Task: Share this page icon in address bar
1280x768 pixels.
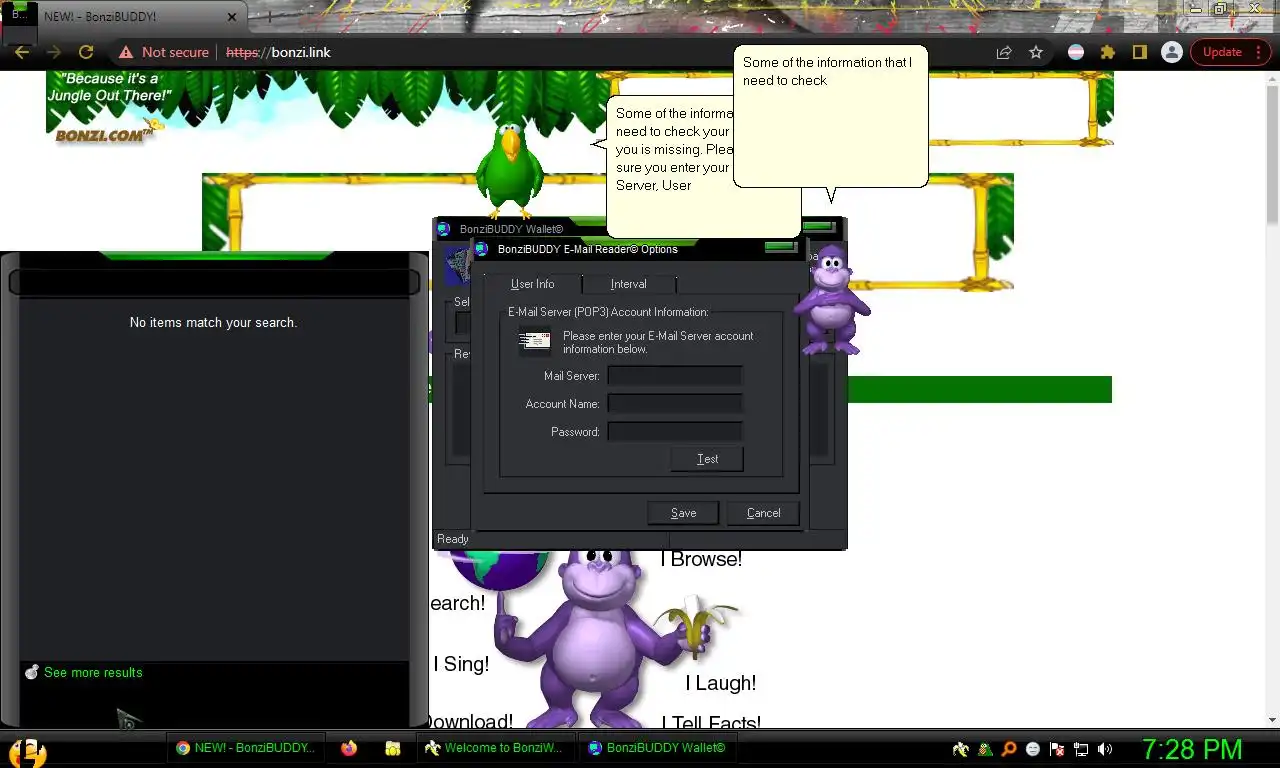Action: (x=1004, y=52)
